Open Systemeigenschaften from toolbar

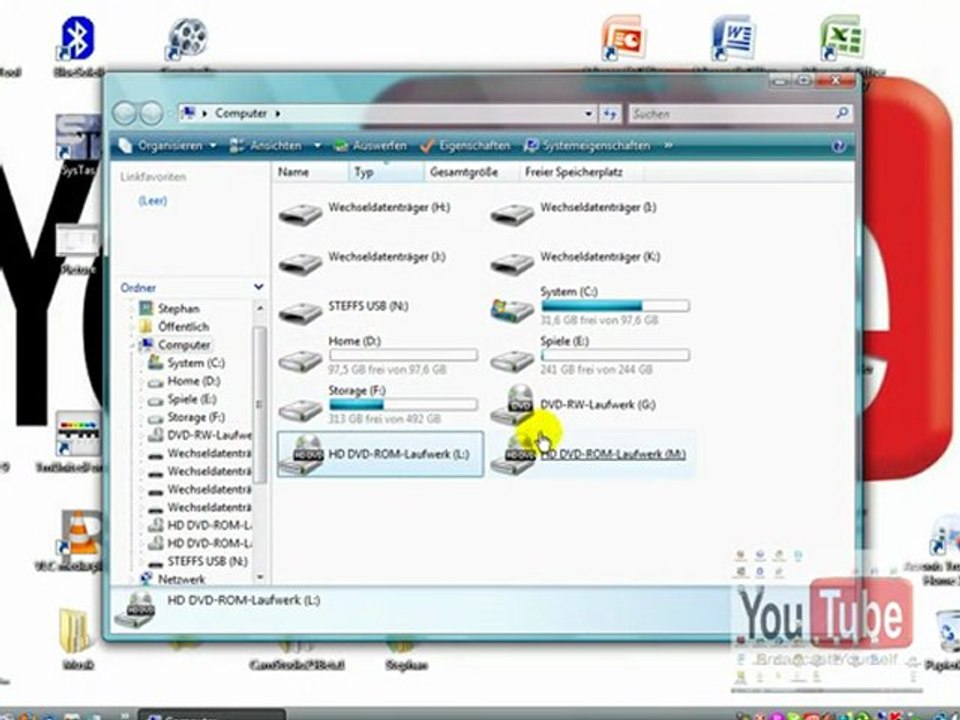(x=587, y=146)
